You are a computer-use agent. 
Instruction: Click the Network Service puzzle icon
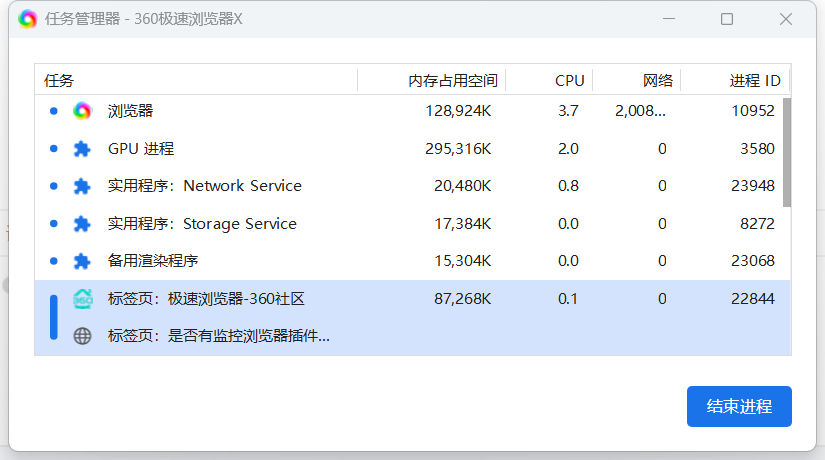pos(82,186)
